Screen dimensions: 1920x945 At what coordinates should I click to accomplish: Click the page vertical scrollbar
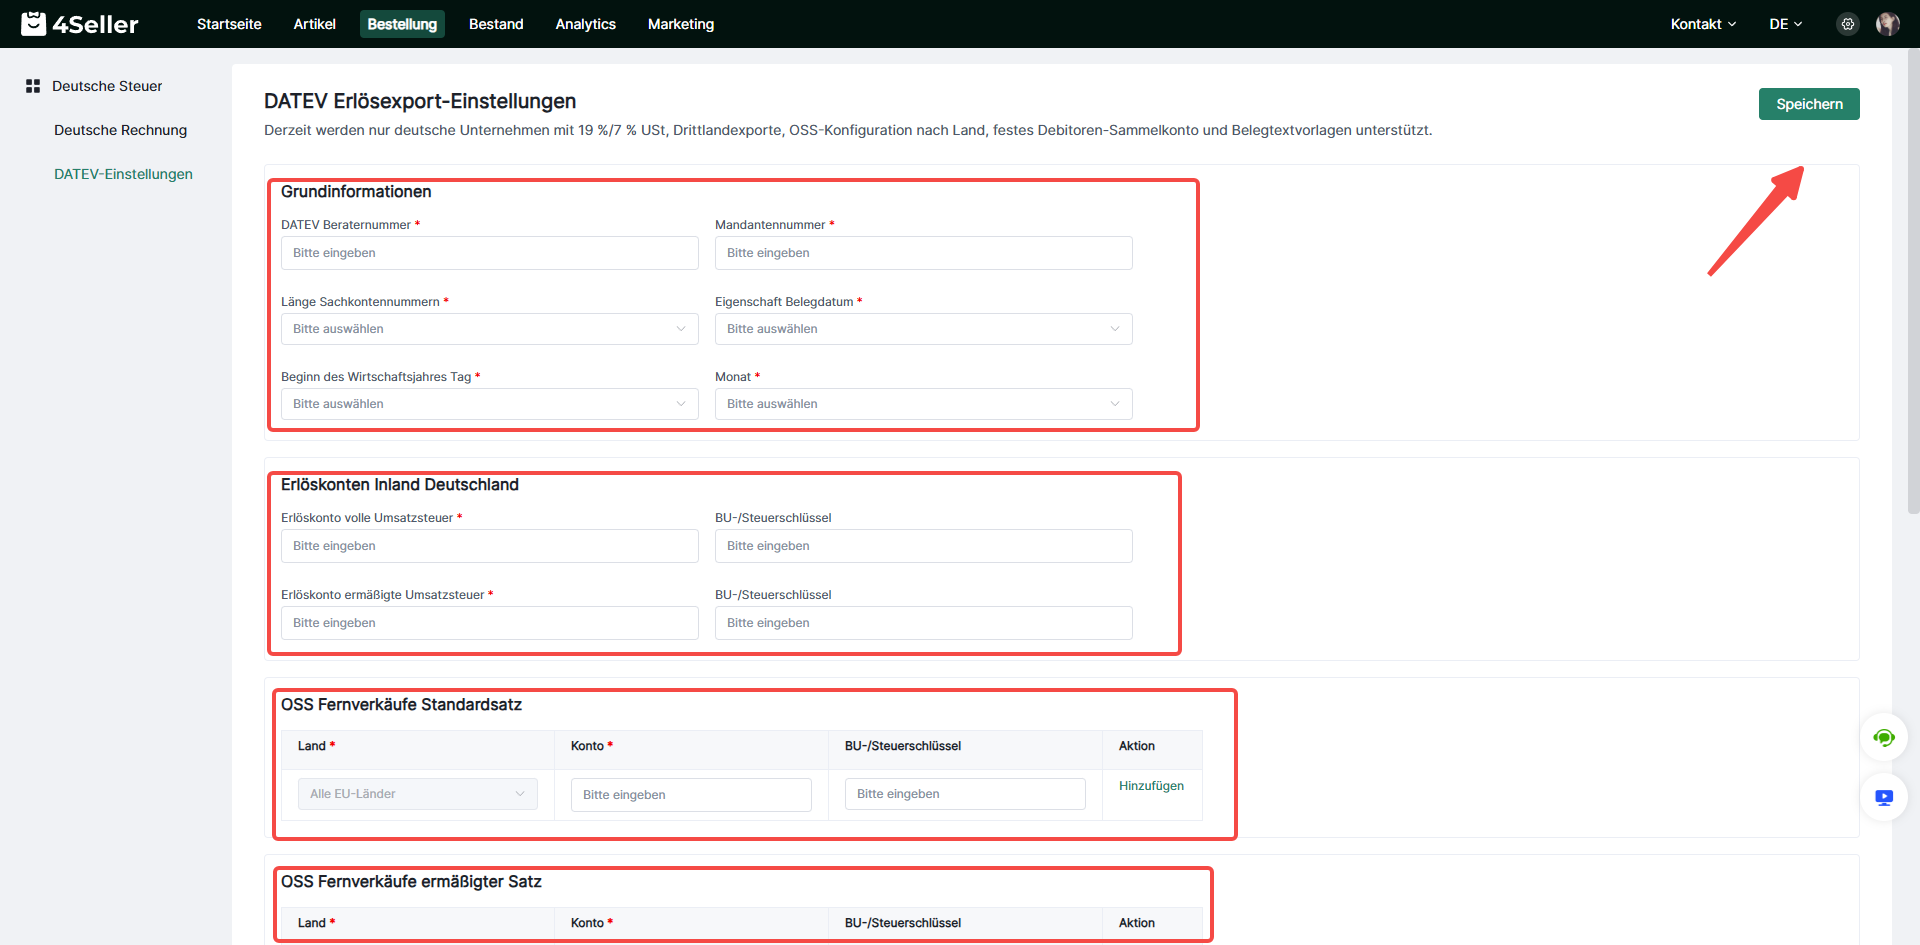point(1913,280)
